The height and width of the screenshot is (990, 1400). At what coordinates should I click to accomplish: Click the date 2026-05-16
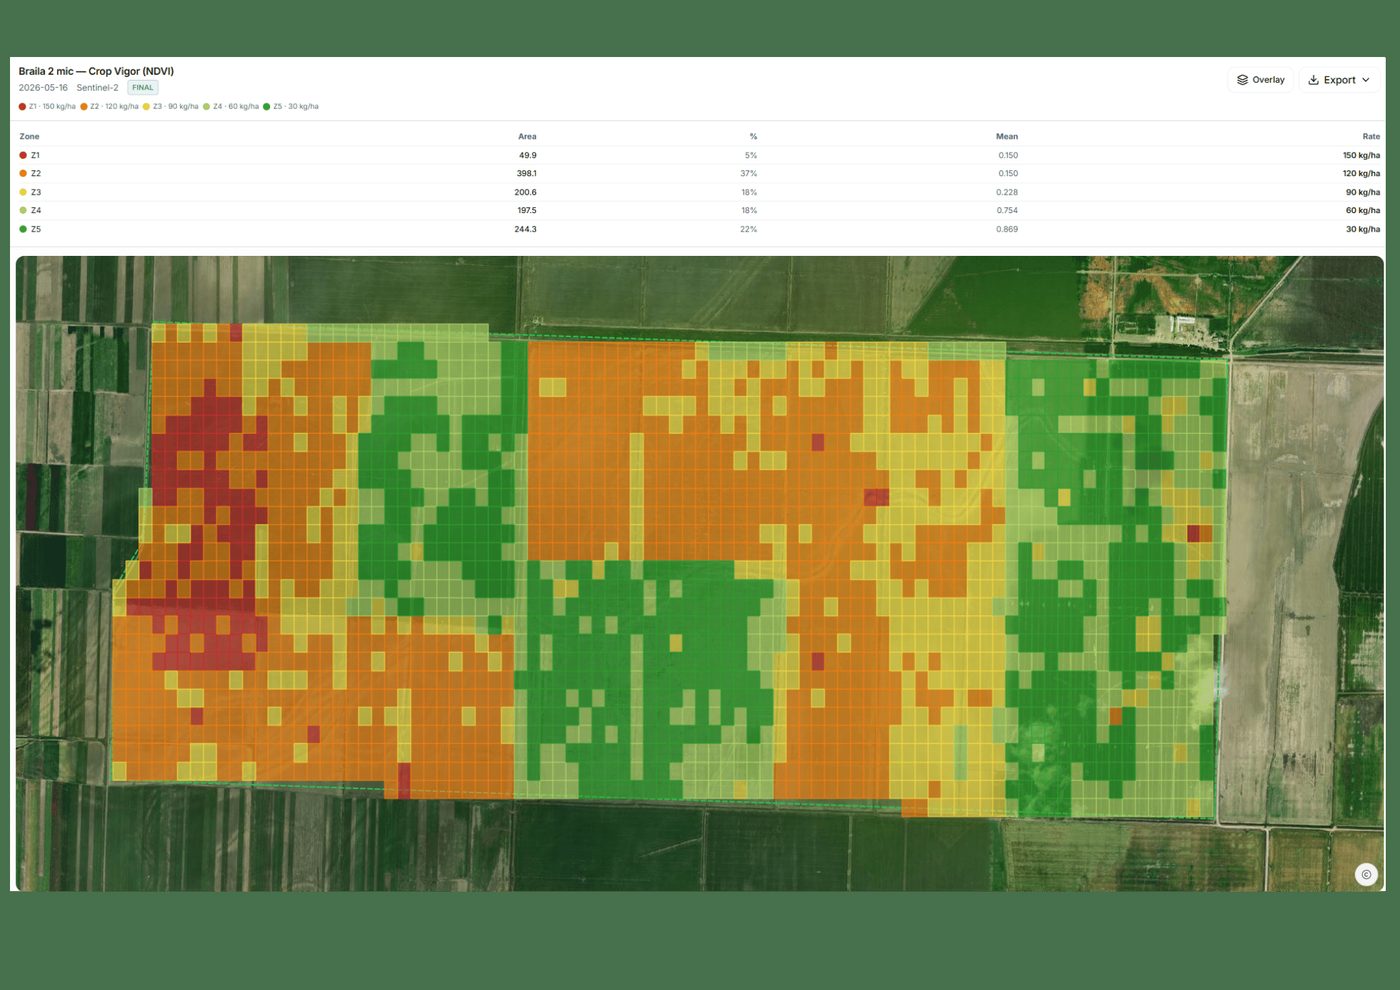[x=43, y=88]
